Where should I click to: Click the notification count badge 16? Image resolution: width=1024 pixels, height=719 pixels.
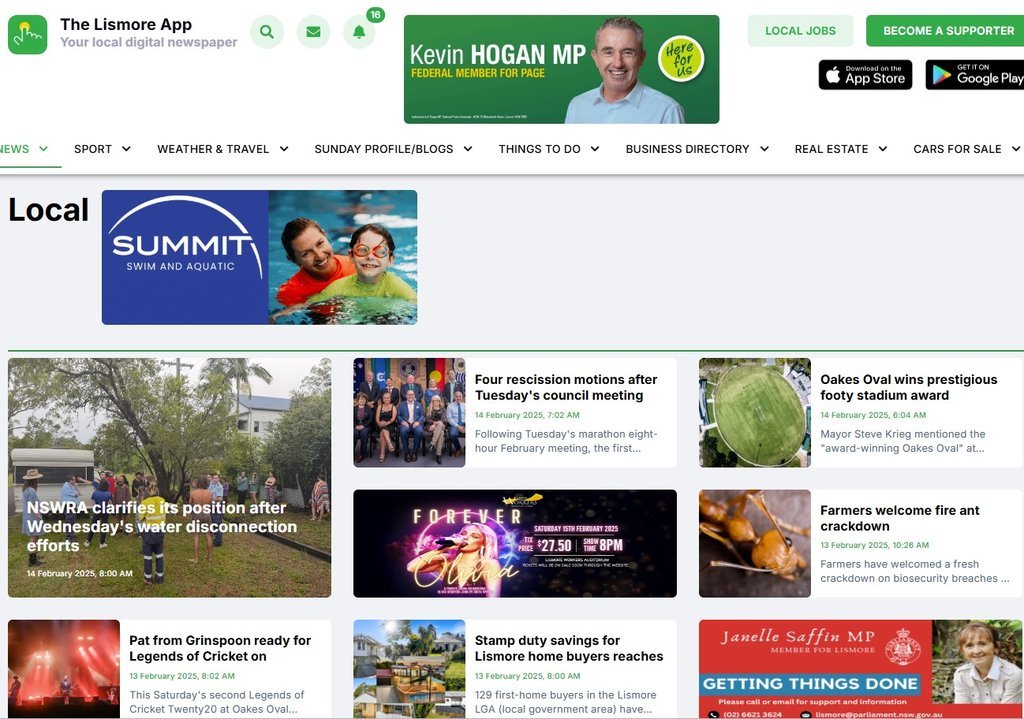(375, 14)
